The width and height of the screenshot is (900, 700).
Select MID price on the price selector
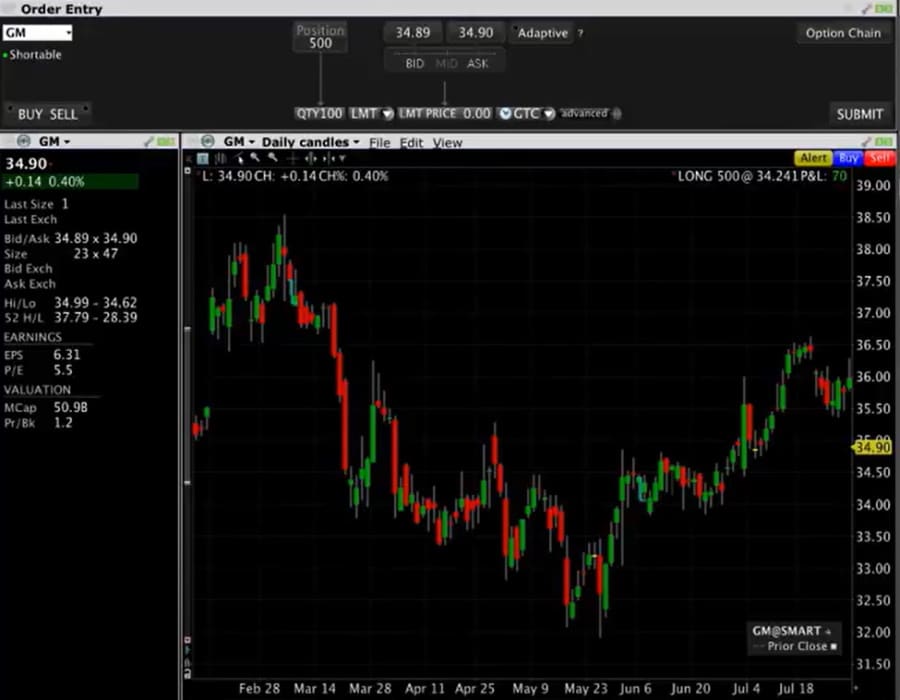coord(446,64)
